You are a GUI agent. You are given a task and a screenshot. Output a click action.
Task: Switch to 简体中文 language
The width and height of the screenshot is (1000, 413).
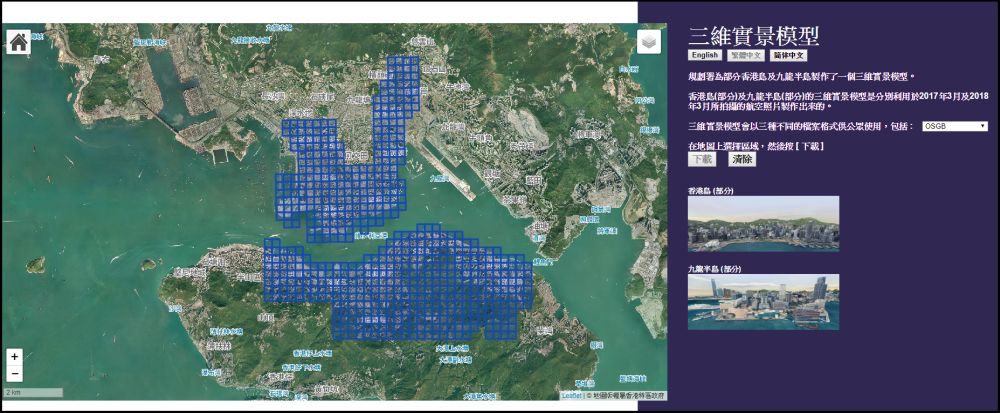(789, 56)
